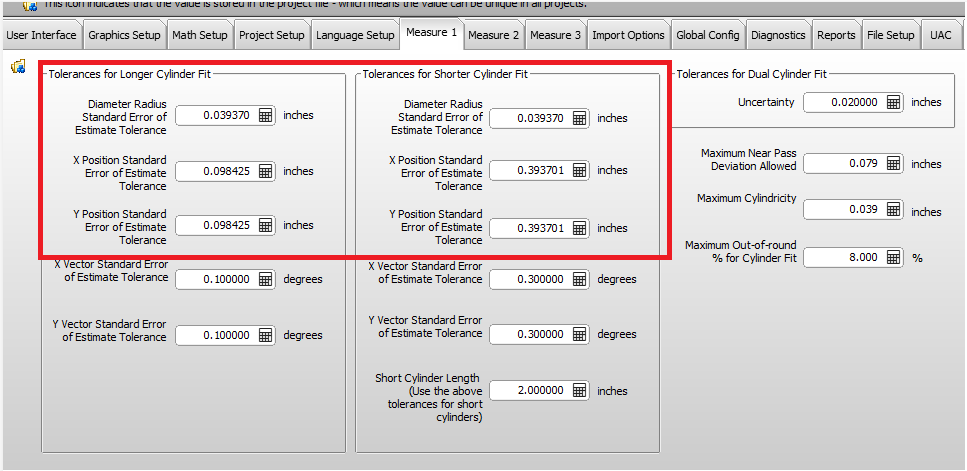The width and height of the screenshot is (967, 471).
Task: Open calculator icon for Maximum Out-of-round percentage
Action: coord(894,257)
